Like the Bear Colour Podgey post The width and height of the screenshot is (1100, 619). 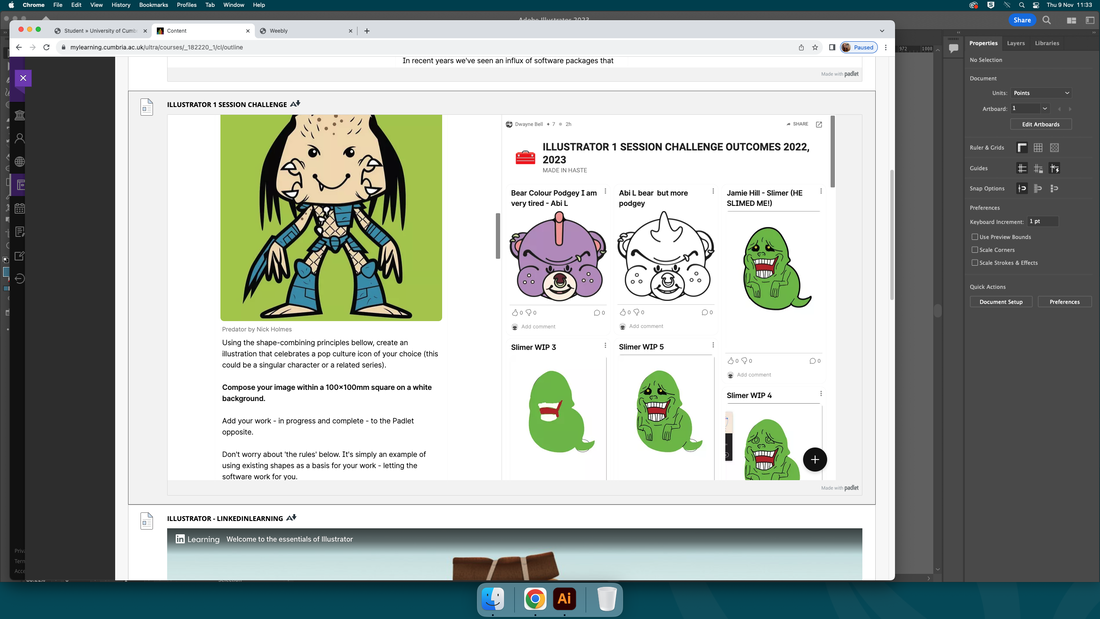[x=515, y=312]
